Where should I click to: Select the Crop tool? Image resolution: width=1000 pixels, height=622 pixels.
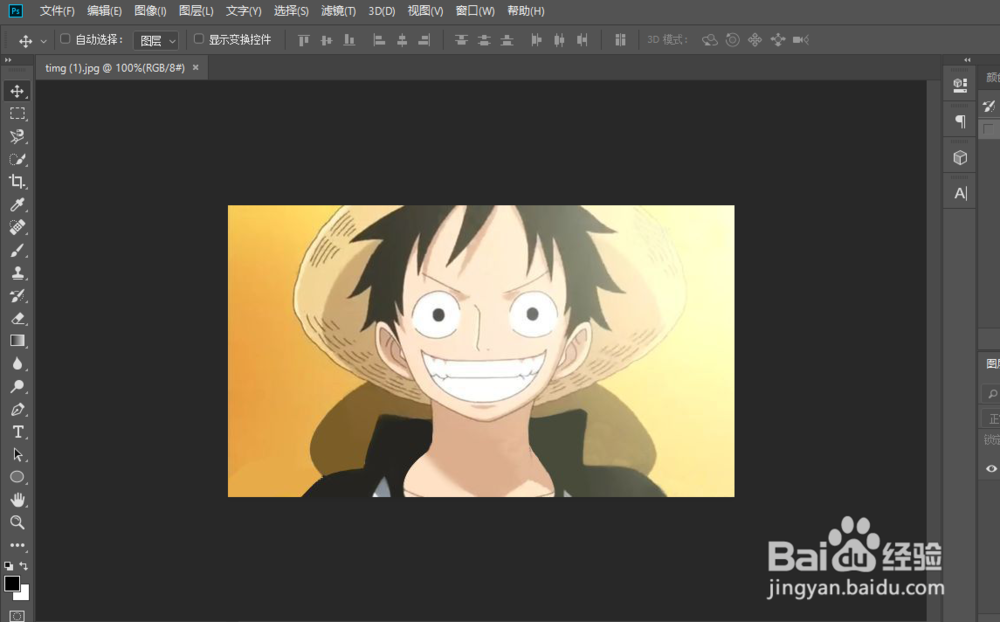[x=17, y=182]
